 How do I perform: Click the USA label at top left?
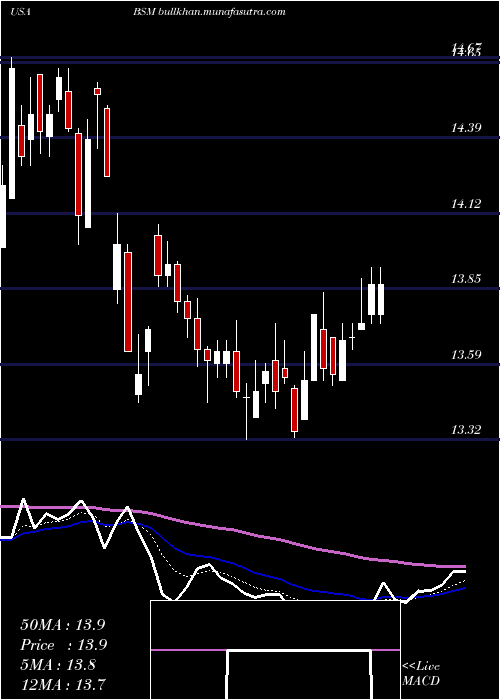pos(20,12)
